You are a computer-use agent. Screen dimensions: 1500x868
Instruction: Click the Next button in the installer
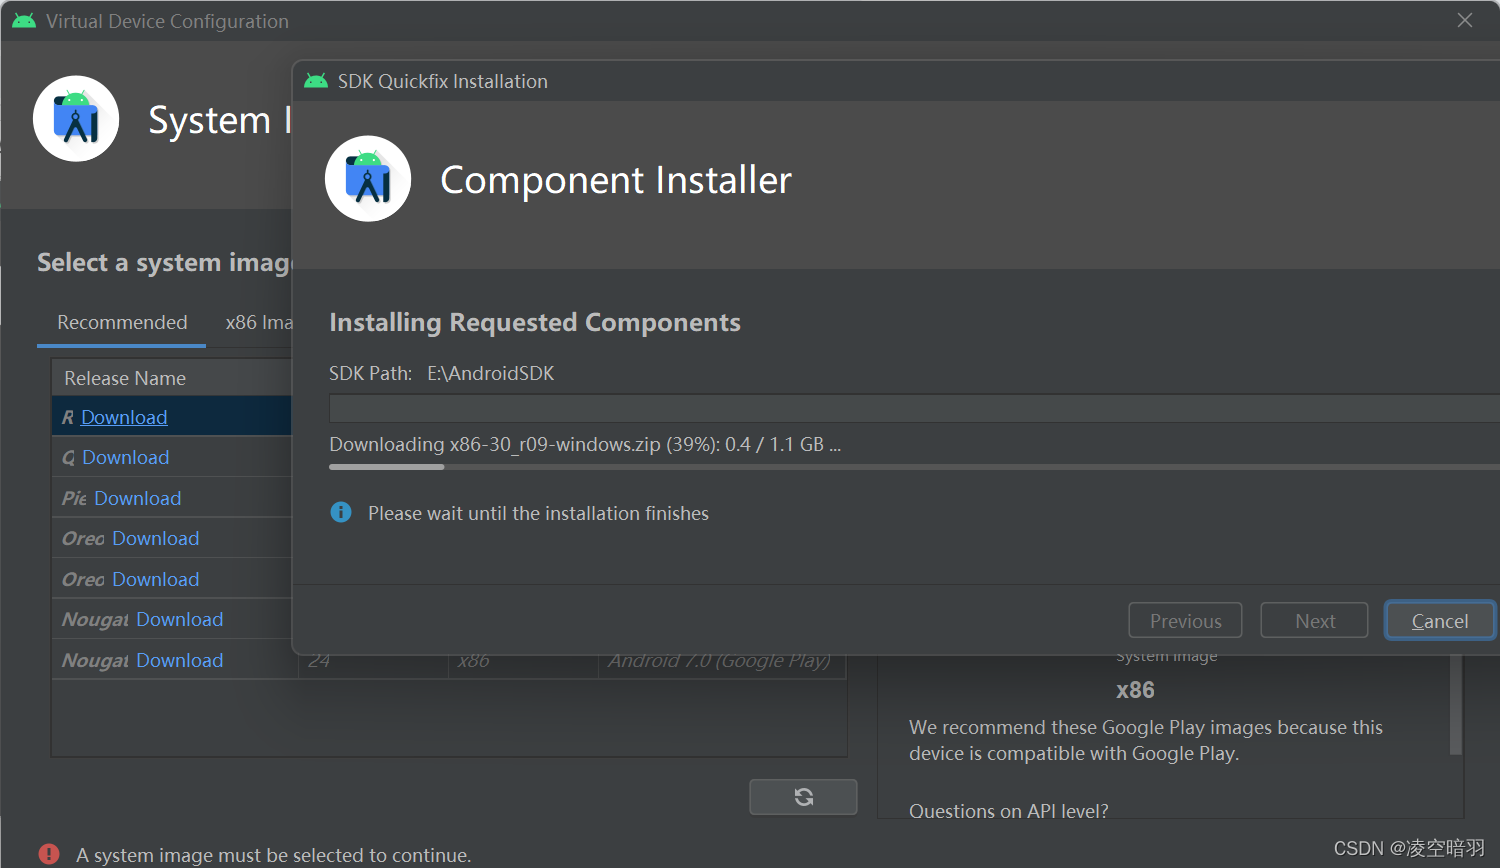[1314, 621]
